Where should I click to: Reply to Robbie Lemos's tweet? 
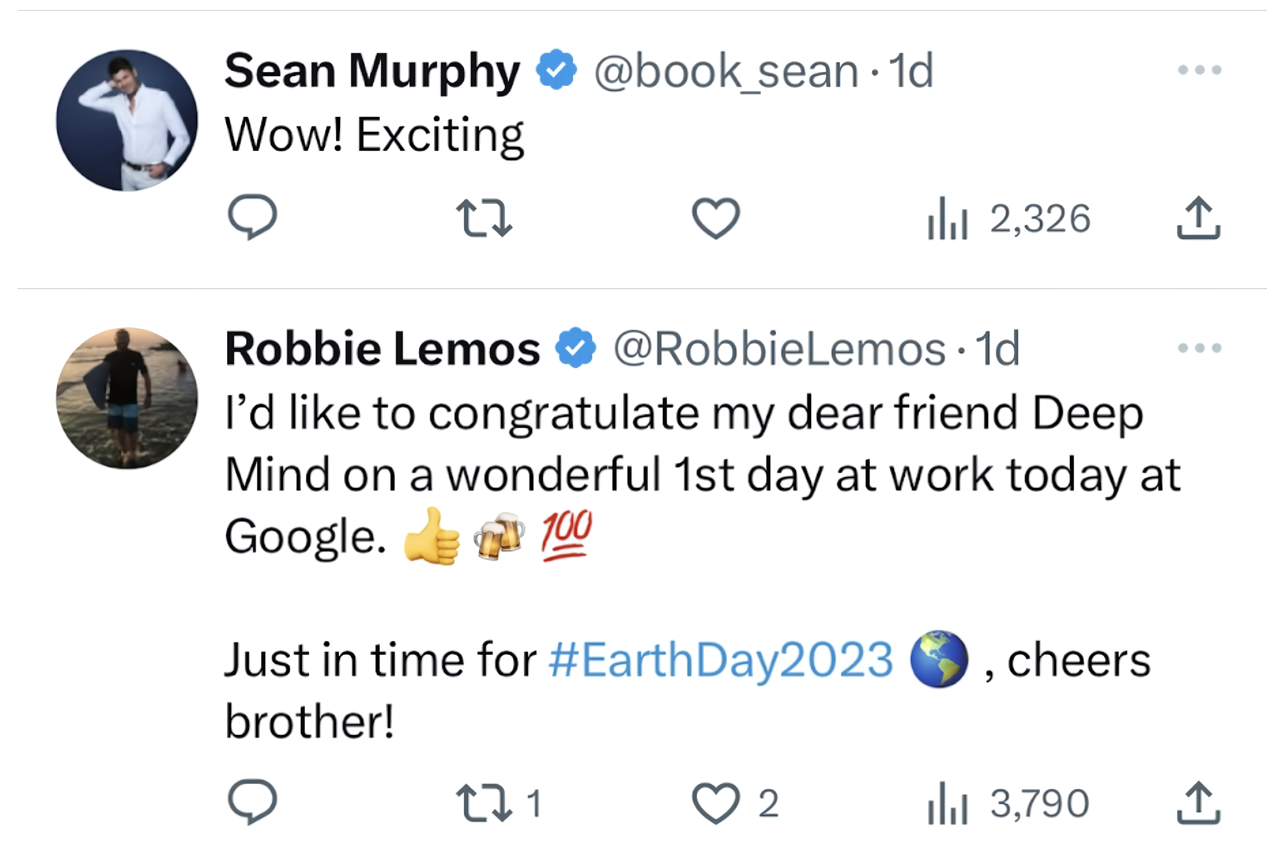[251, 803]
